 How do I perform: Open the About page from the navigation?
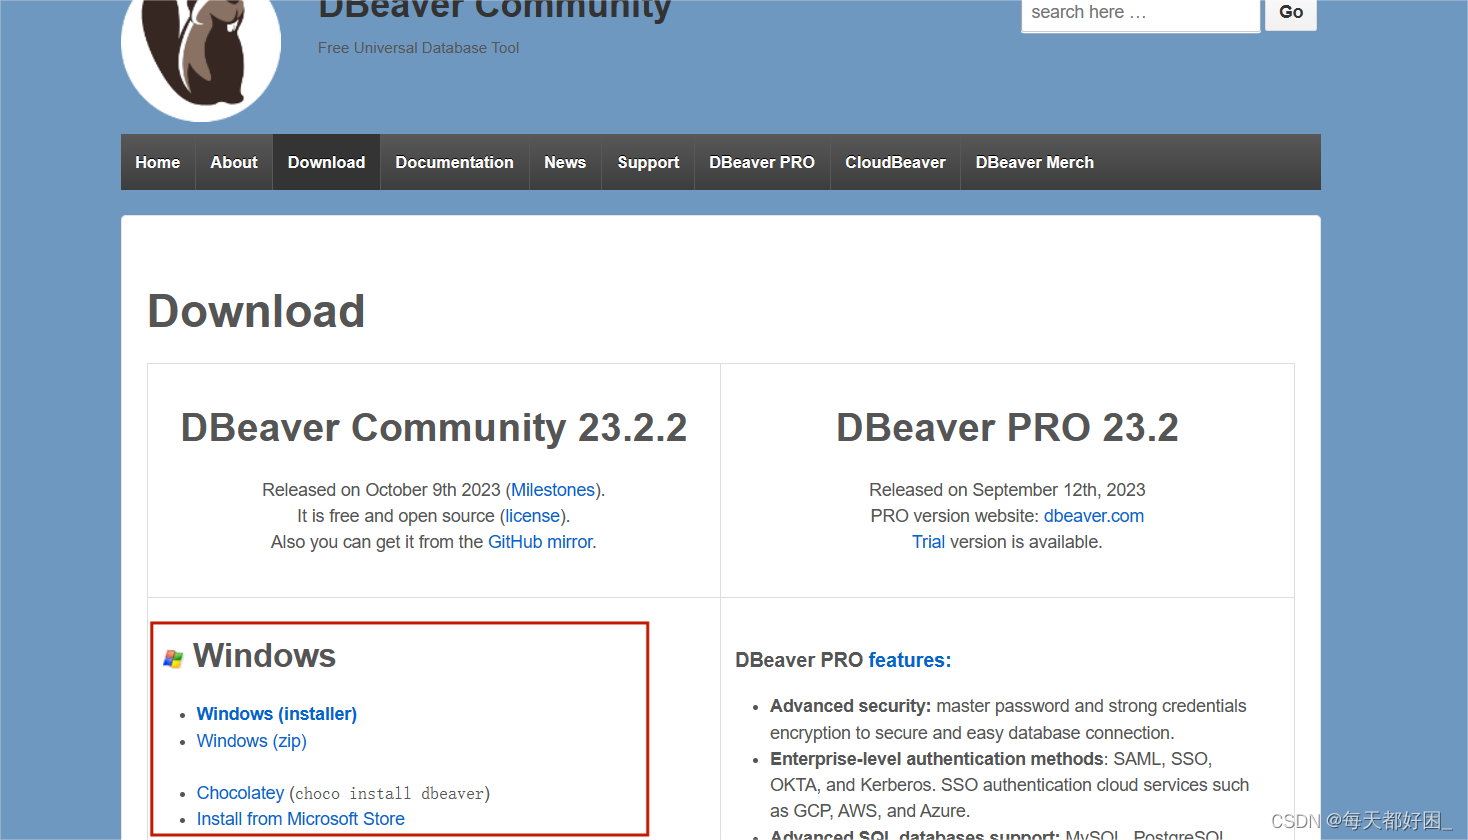tap(233, 161)
